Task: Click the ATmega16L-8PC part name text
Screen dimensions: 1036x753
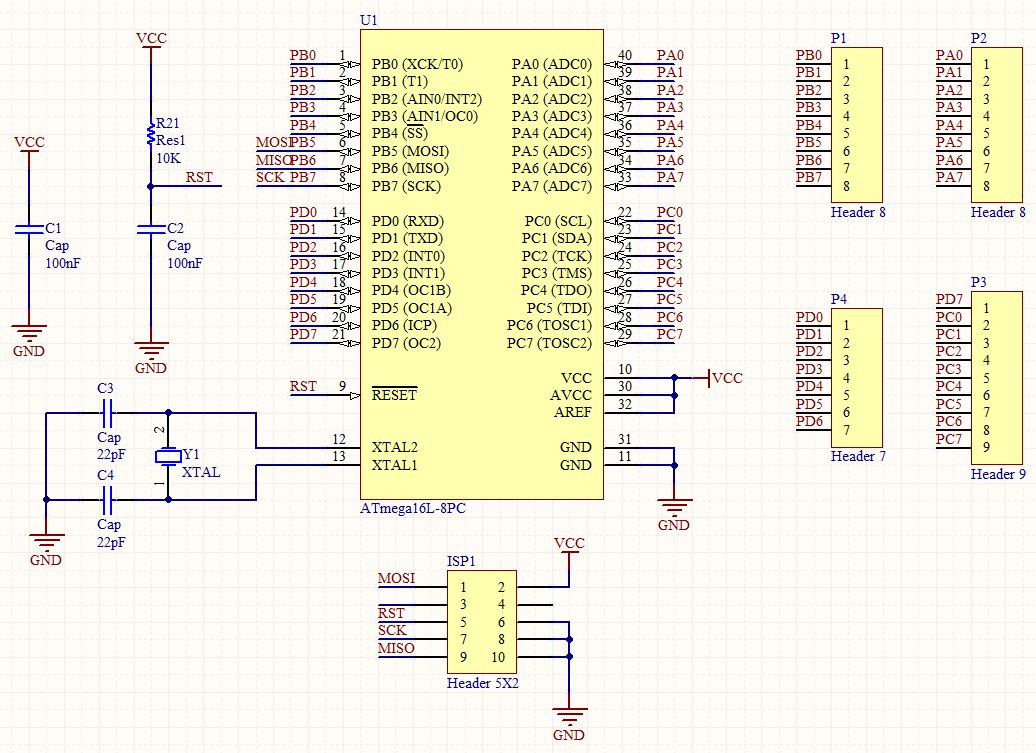Action: click(412, 508)
